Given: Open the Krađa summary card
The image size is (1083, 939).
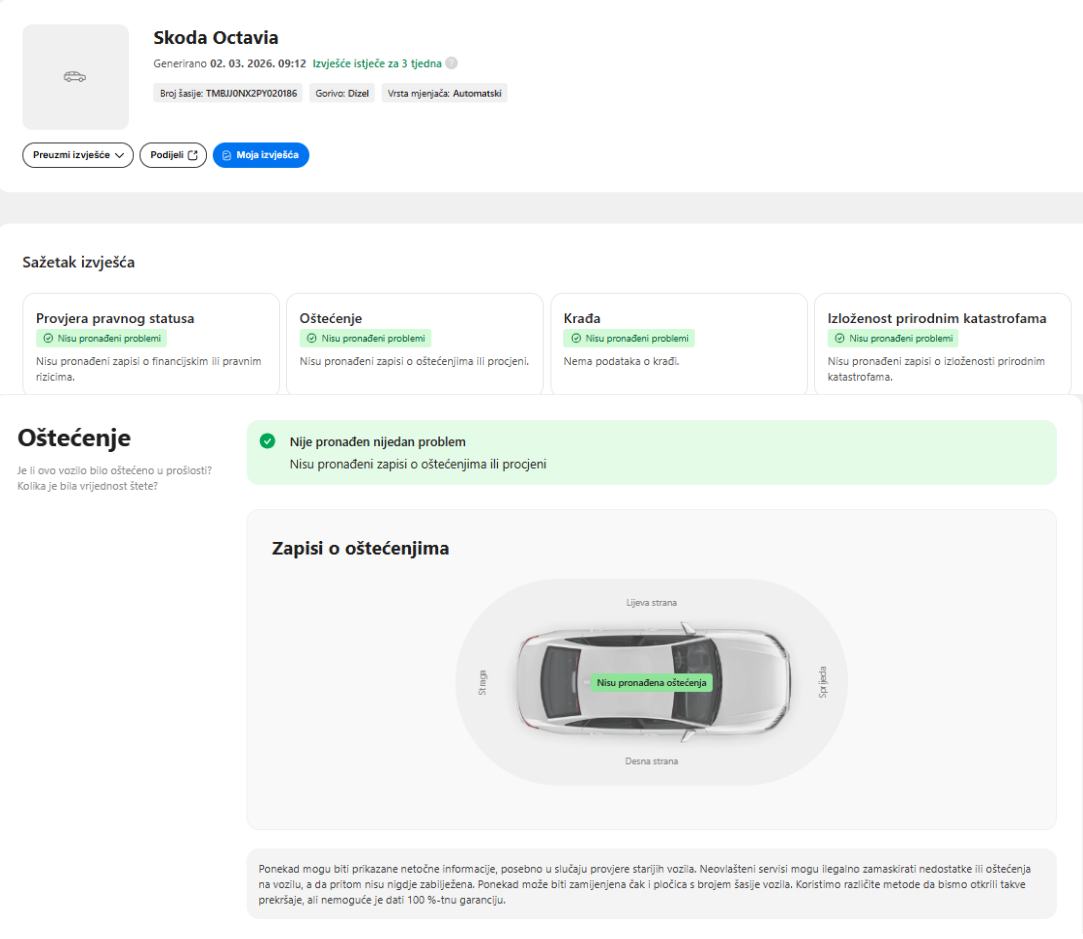Looking at the screenshot, I should tap(679, 343).
